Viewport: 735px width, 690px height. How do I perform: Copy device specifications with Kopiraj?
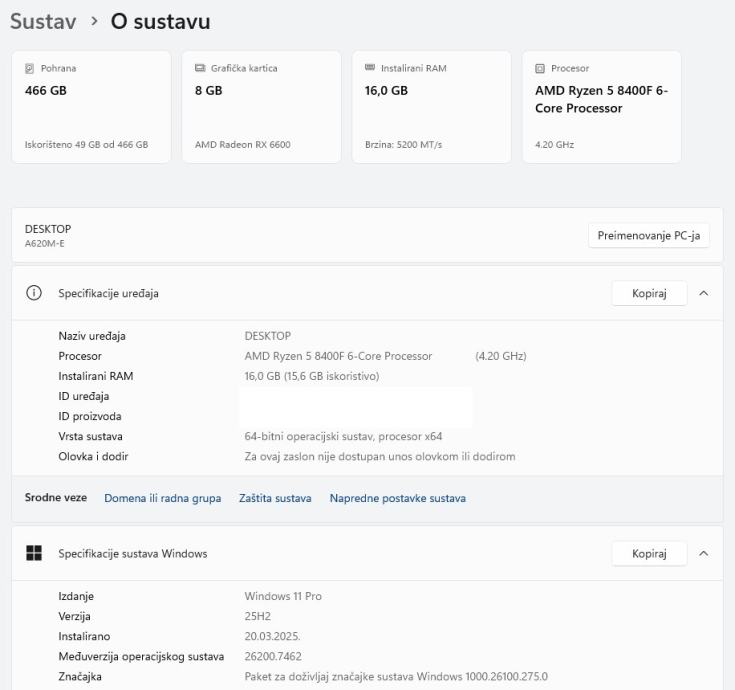point(649,294)
